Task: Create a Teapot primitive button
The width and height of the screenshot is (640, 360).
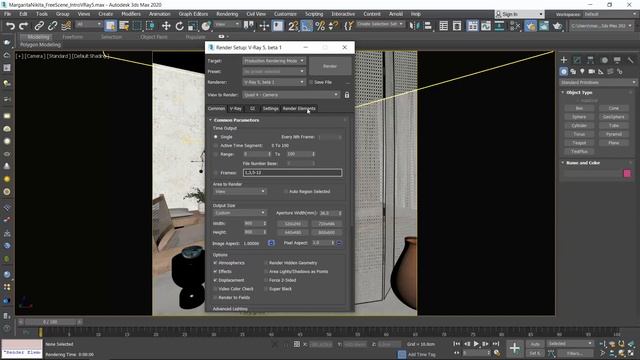Action: coord(579,143)
